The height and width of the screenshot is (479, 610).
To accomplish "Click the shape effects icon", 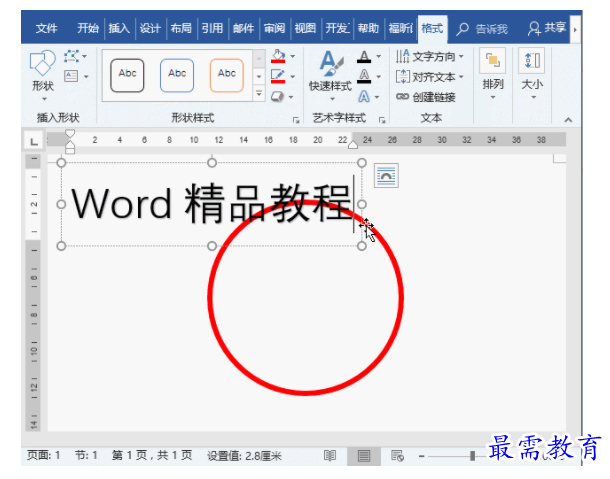I will [278, 97].
